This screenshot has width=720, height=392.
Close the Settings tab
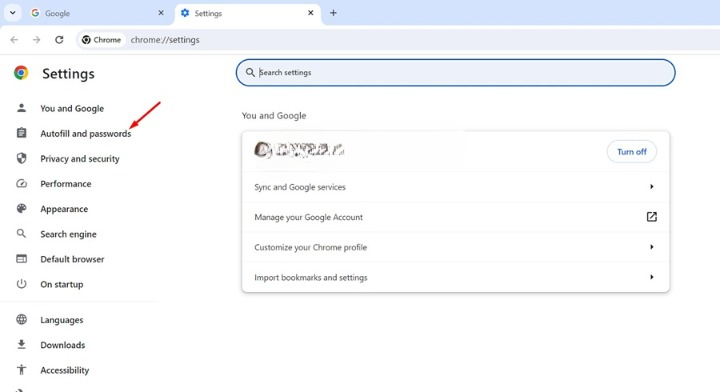coord(310,13)
